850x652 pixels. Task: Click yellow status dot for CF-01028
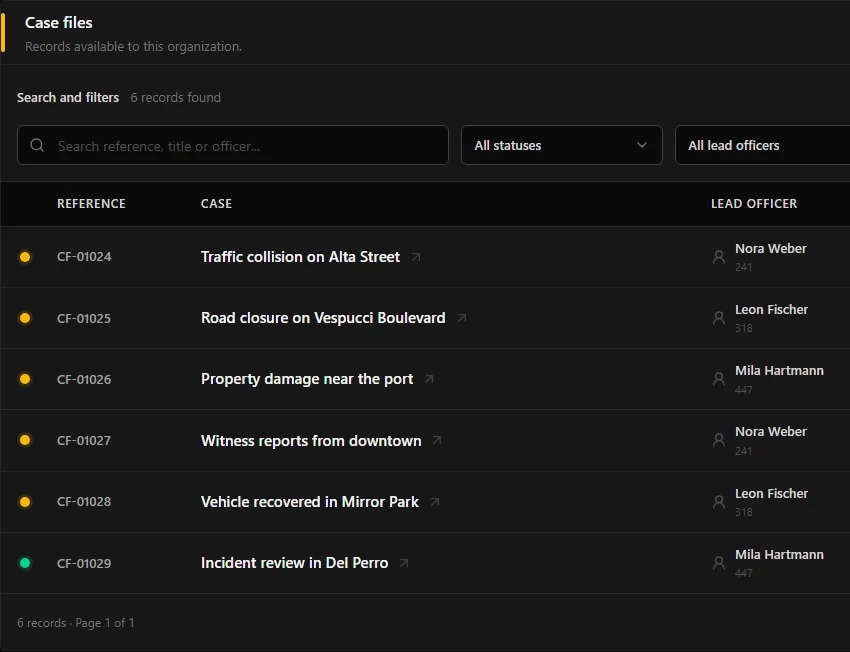25,502
